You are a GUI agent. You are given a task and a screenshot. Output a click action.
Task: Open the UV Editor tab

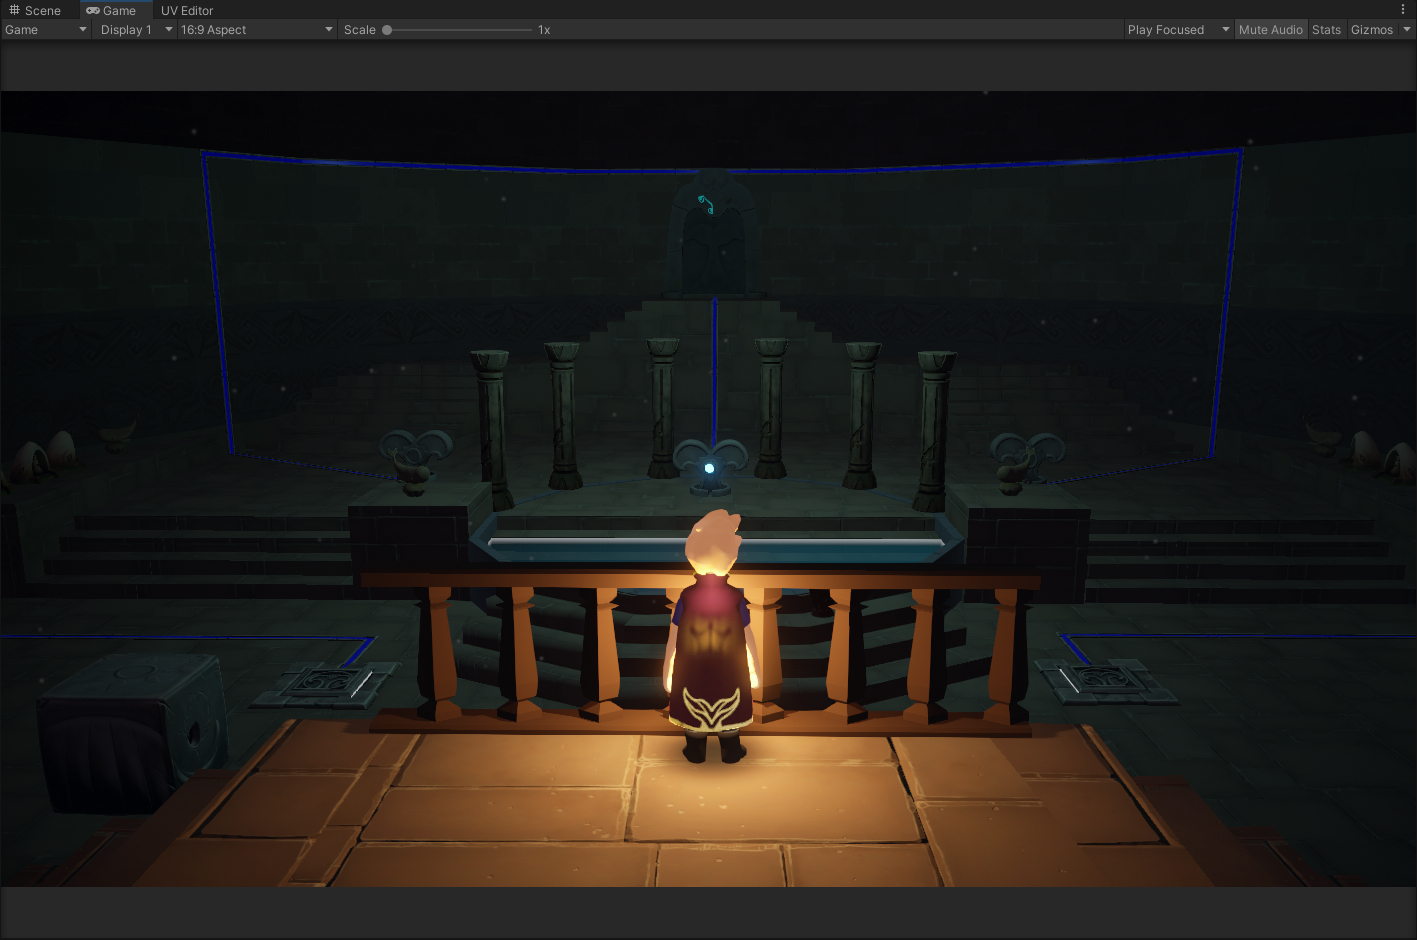(187, 10)
